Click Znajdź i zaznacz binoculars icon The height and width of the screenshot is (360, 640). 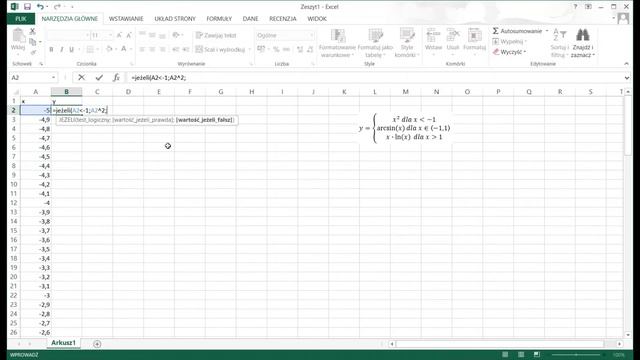point(582,35)
